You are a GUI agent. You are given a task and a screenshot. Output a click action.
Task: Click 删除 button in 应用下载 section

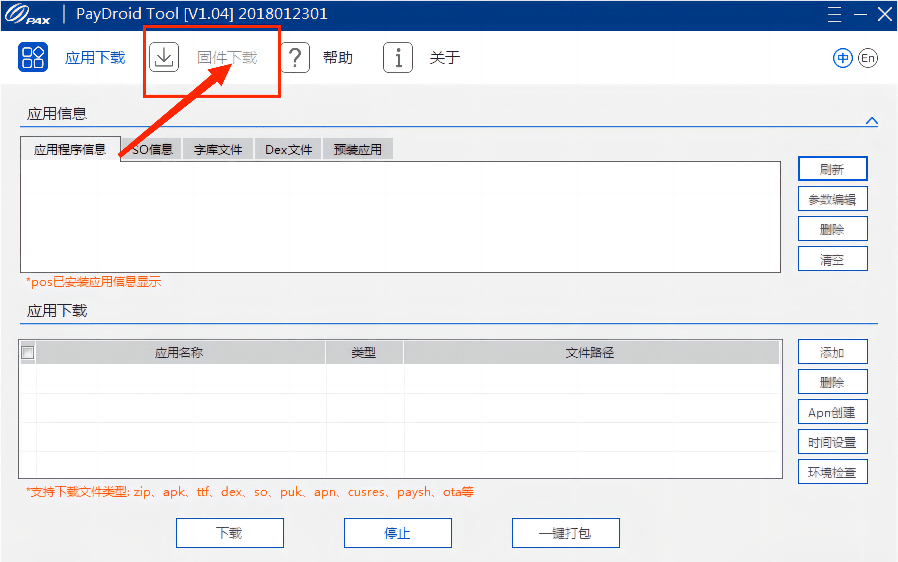833,382
